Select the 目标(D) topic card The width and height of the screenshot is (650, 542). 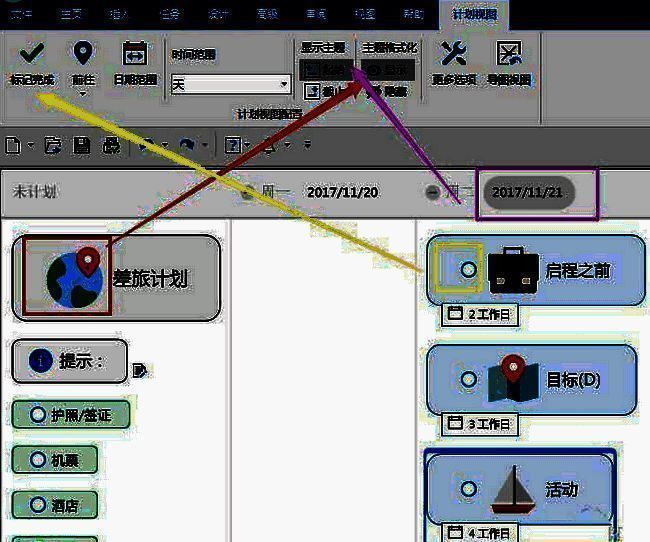tap(532, 379)
